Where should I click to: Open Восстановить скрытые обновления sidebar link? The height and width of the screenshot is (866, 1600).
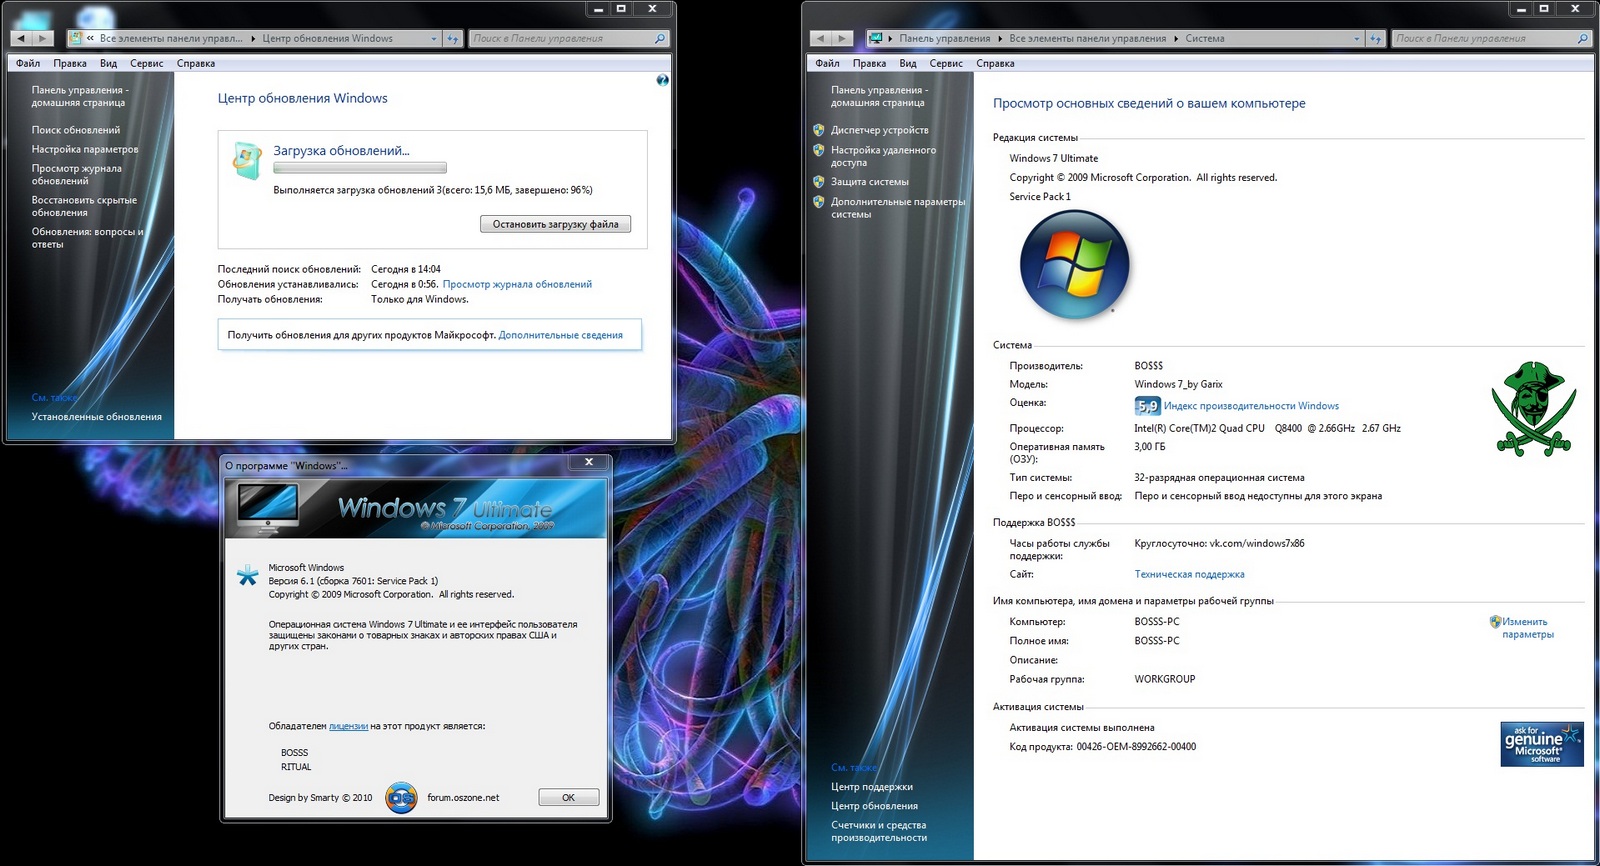click(84, 206)
